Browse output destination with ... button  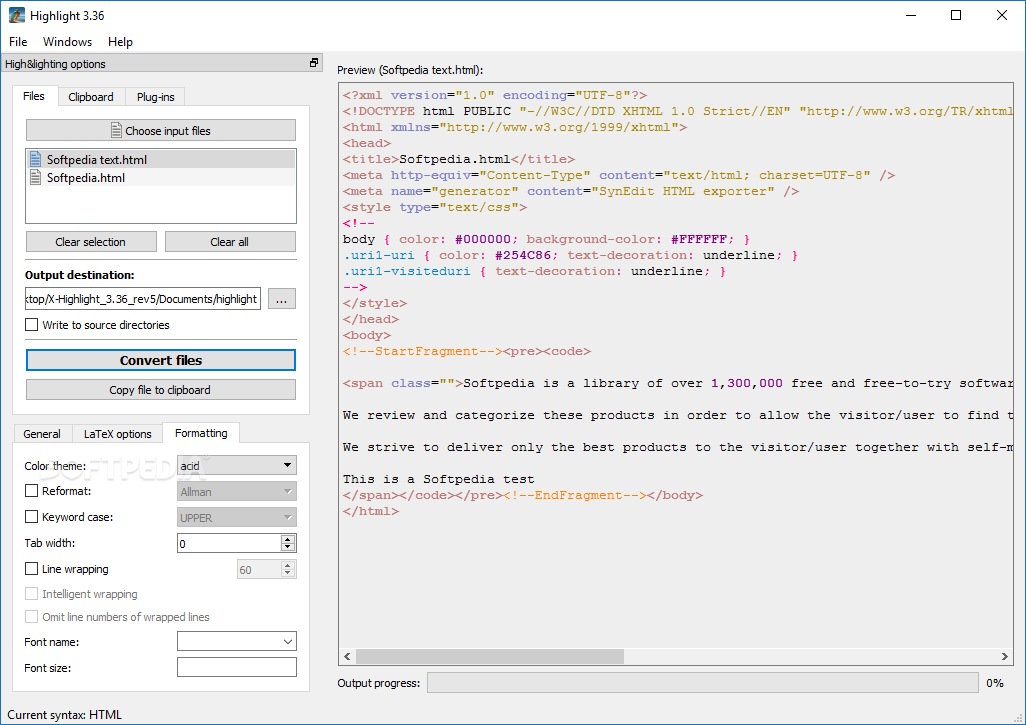281,299
